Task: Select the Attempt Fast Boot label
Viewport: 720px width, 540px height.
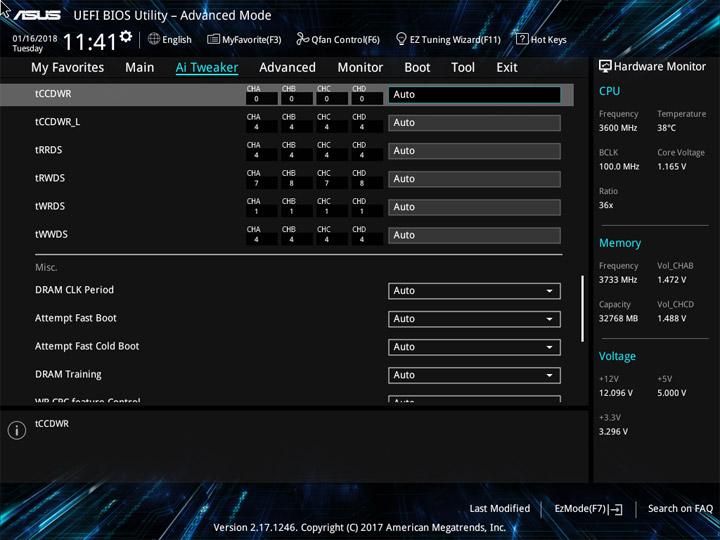Action: click(x=76, y=318)
